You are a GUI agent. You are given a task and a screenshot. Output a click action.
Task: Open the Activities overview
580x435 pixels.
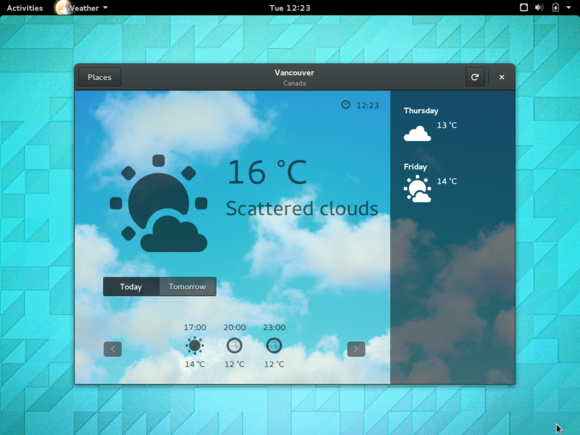tap(25, 8)
